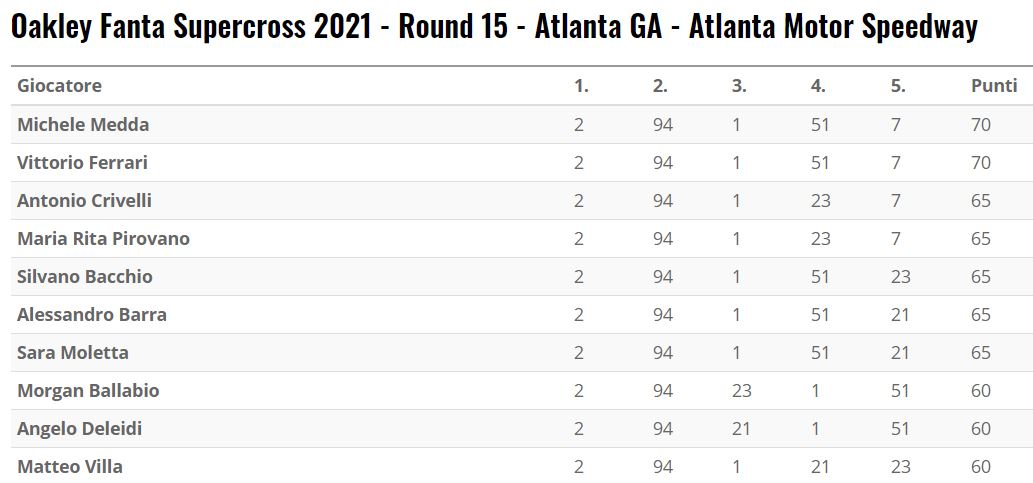Select column header 1.
This screenshot has height=483, width=1033.
click(x=581, y=86)
